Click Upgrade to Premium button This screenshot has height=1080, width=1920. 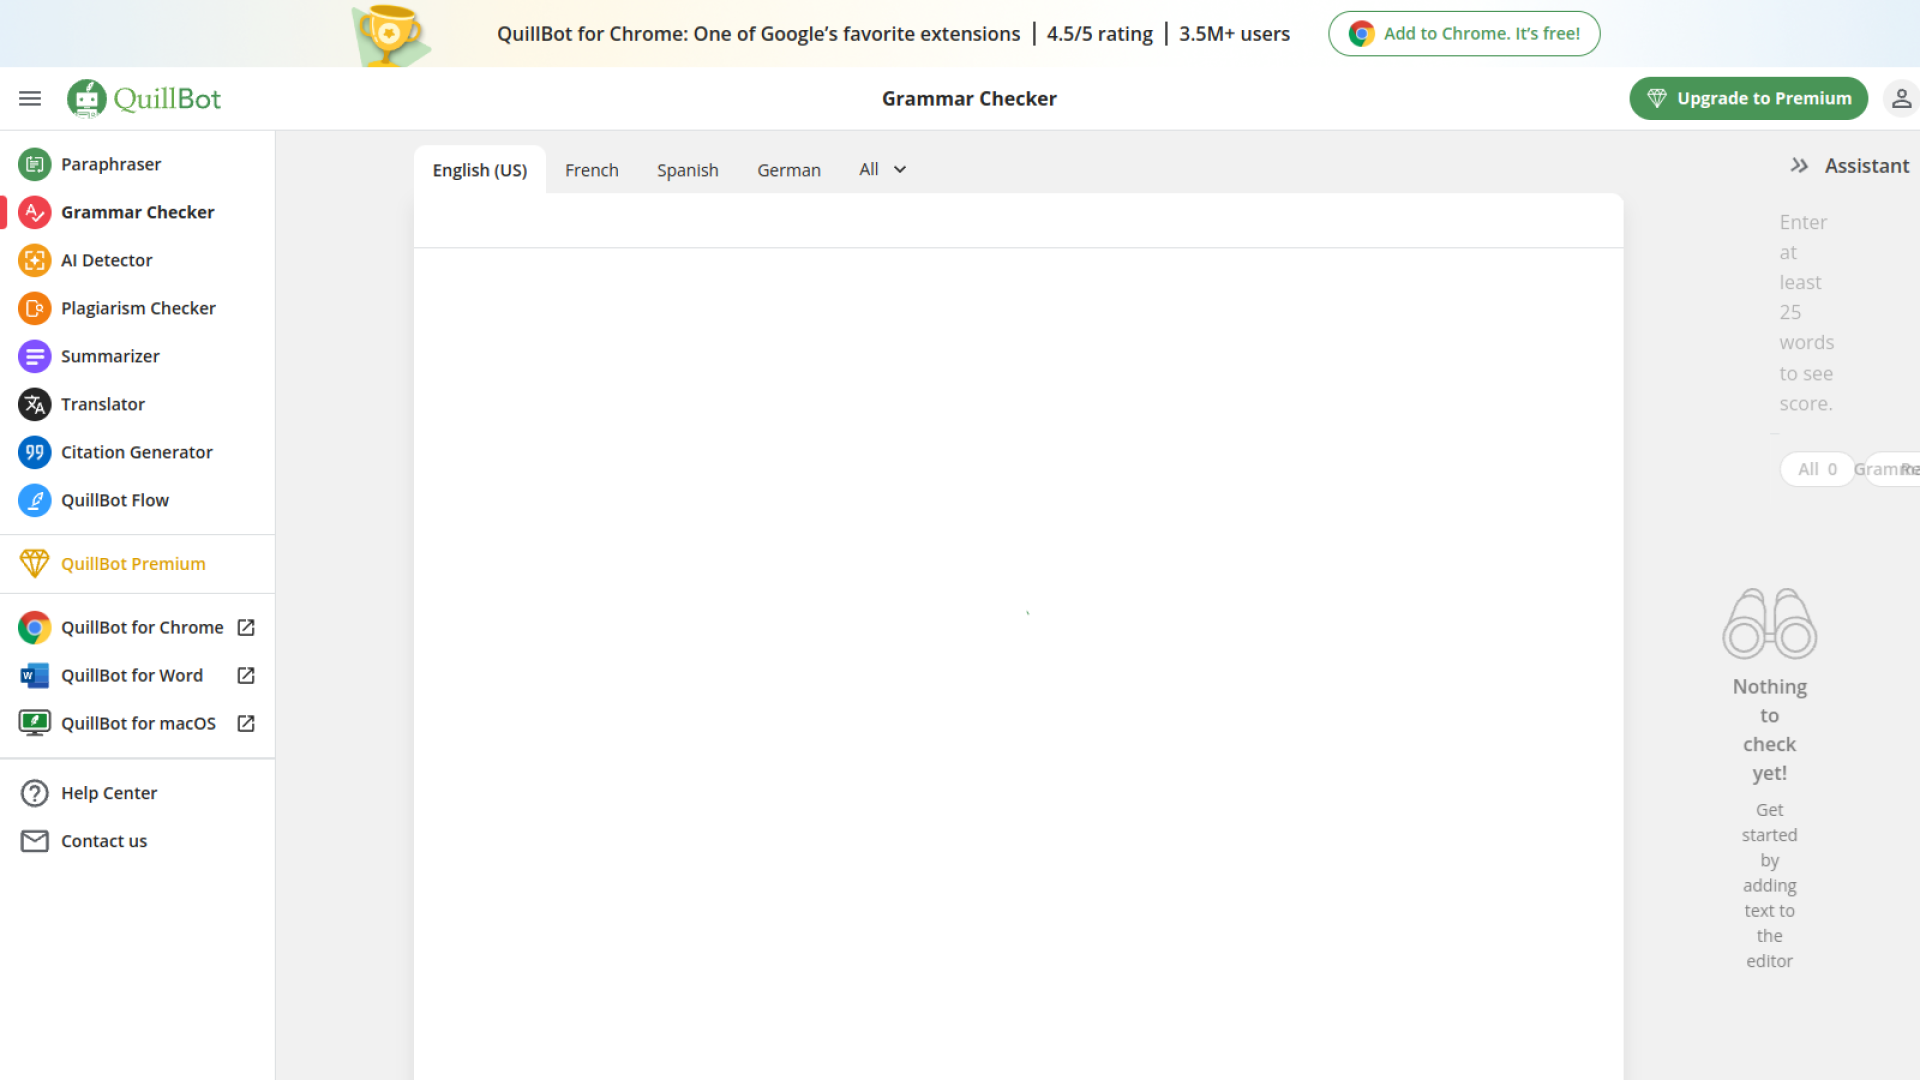click(x=1748, y=98)
